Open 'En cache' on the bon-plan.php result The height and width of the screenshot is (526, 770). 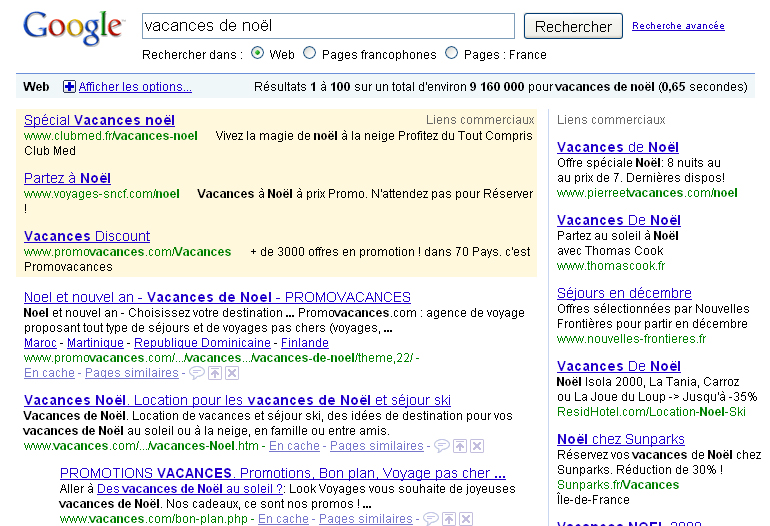283,519
